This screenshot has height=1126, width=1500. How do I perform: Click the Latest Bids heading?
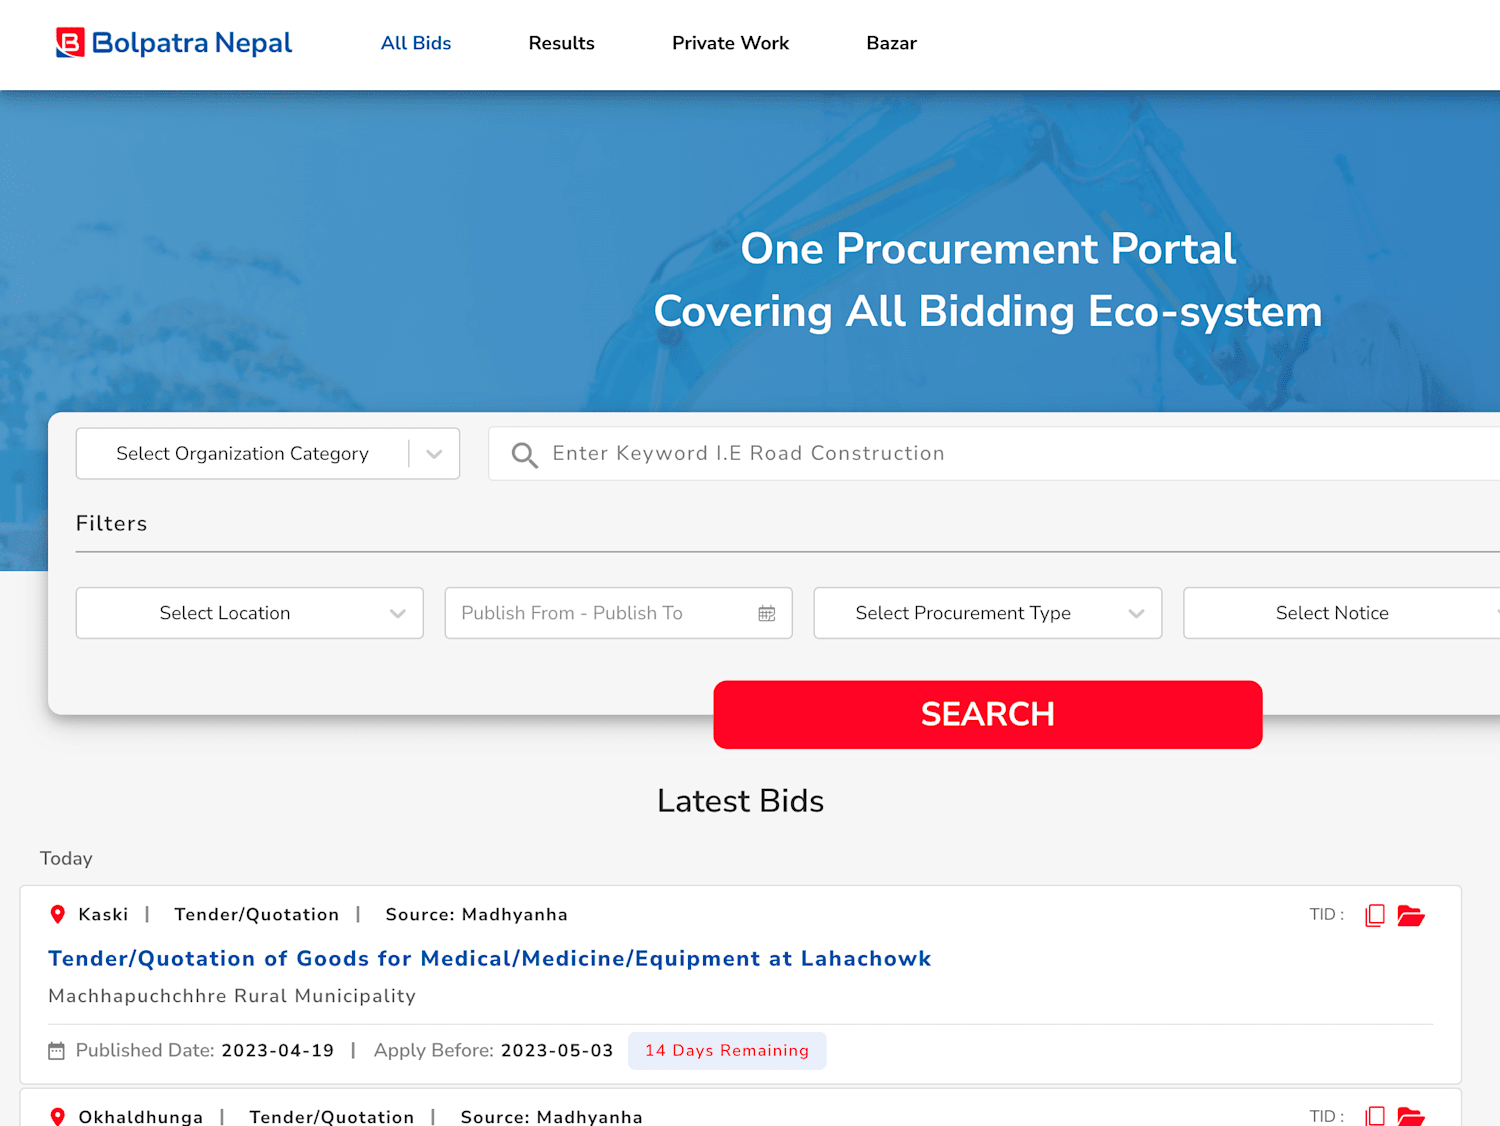(740, 801)
